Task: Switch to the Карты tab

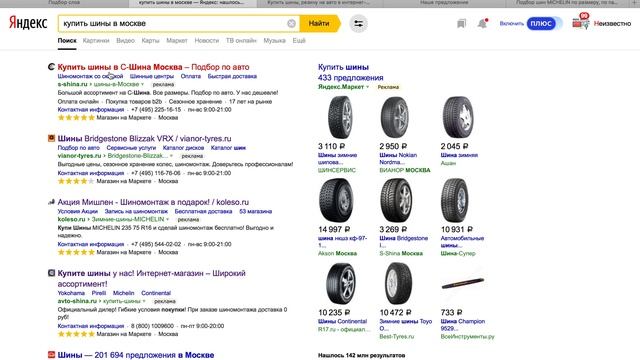Action: (150, 41)
